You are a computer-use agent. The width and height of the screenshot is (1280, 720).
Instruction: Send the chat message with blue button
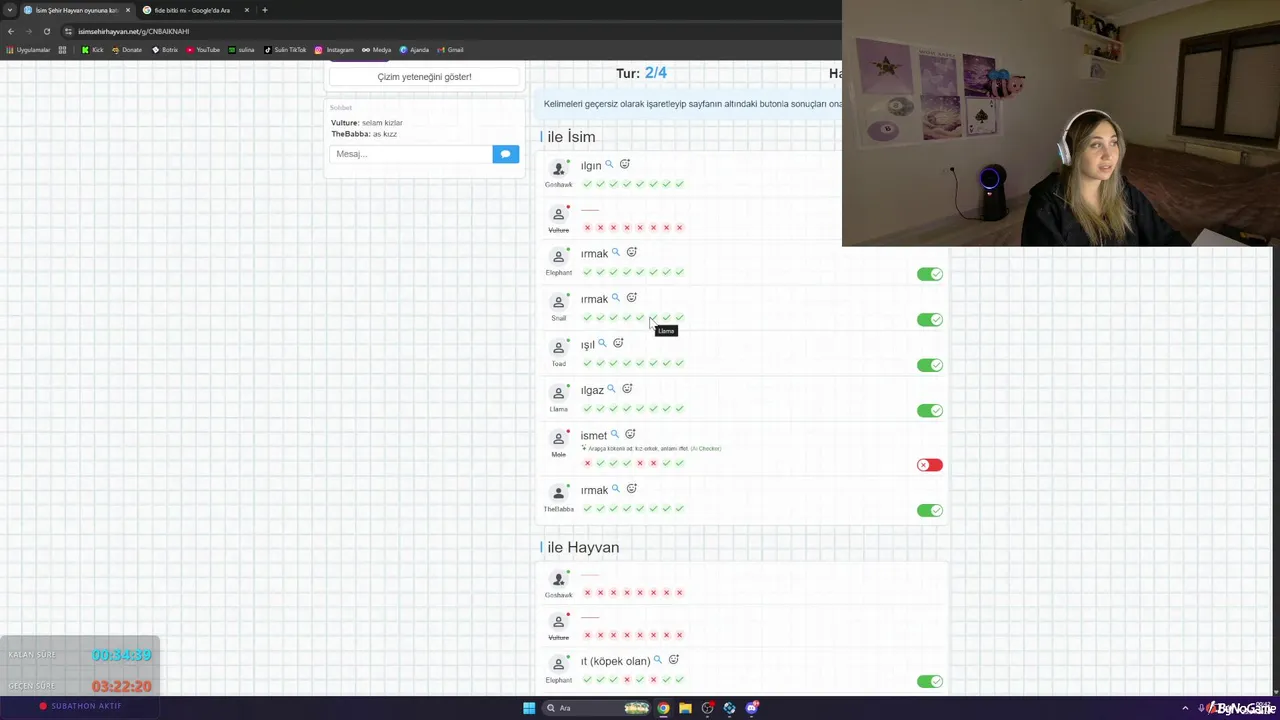click(505, 154)
